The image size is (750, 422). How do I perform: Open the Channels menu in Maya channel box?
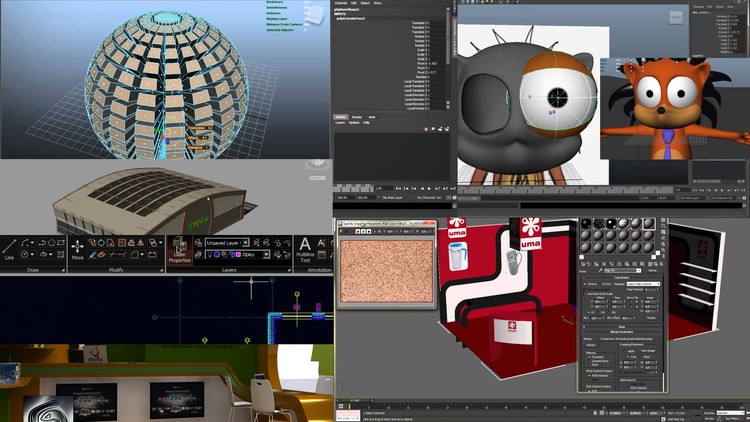pyautogui.click(x=341, y=3)
